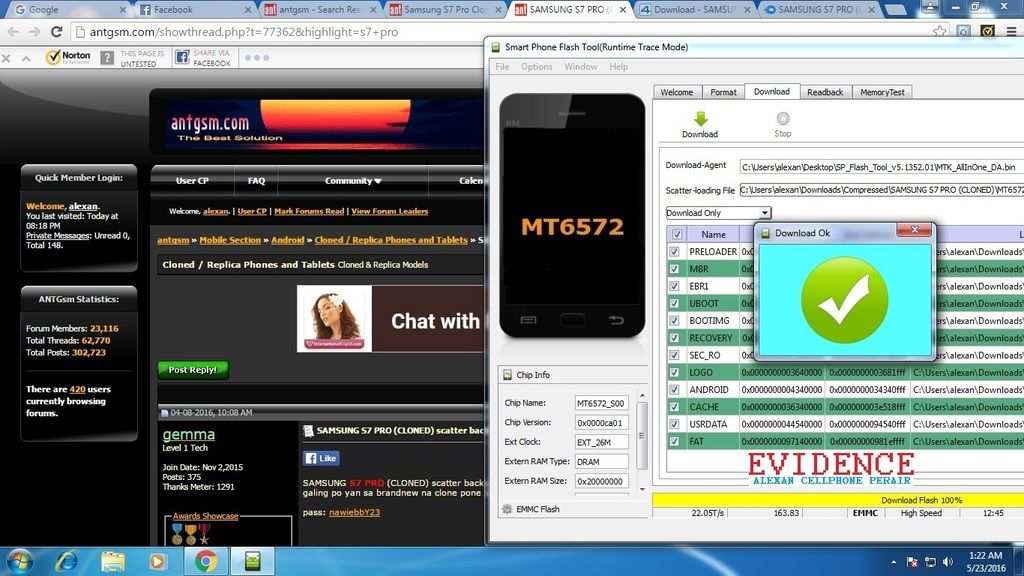
Task: Uncheck the USRDATA partition checkbox
Action: click(674, 424)
